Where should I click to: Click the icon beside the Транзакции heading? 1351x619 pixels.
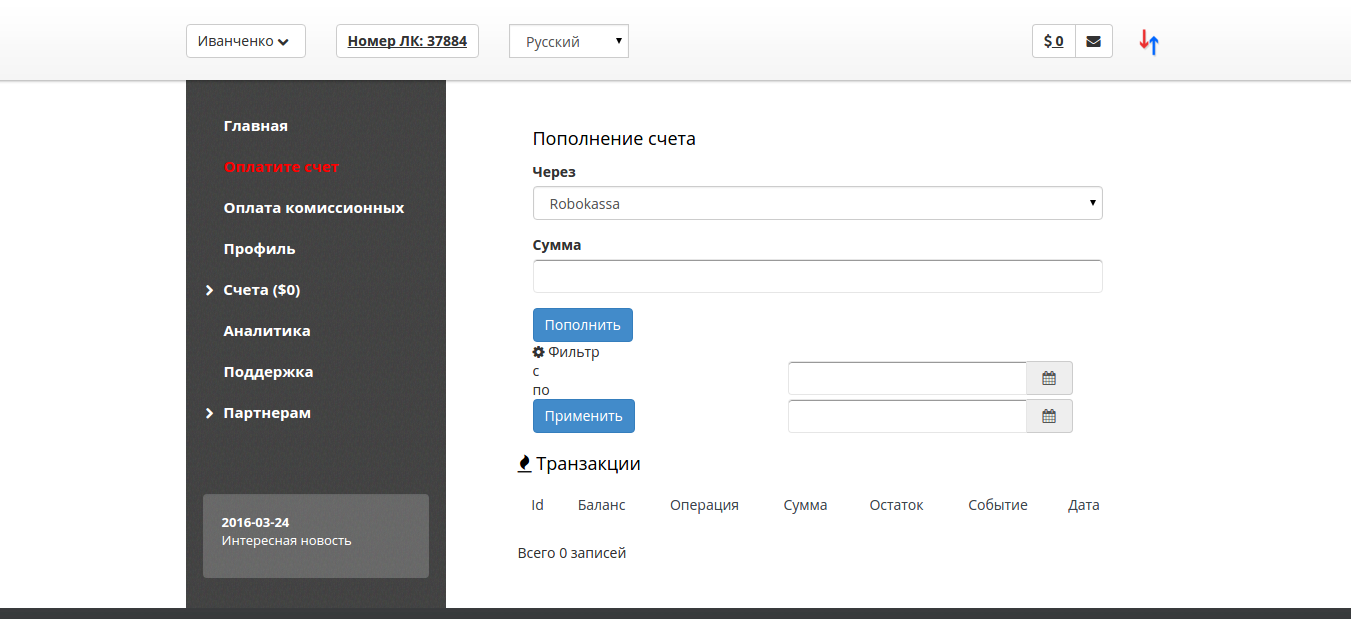coord(524,464)
